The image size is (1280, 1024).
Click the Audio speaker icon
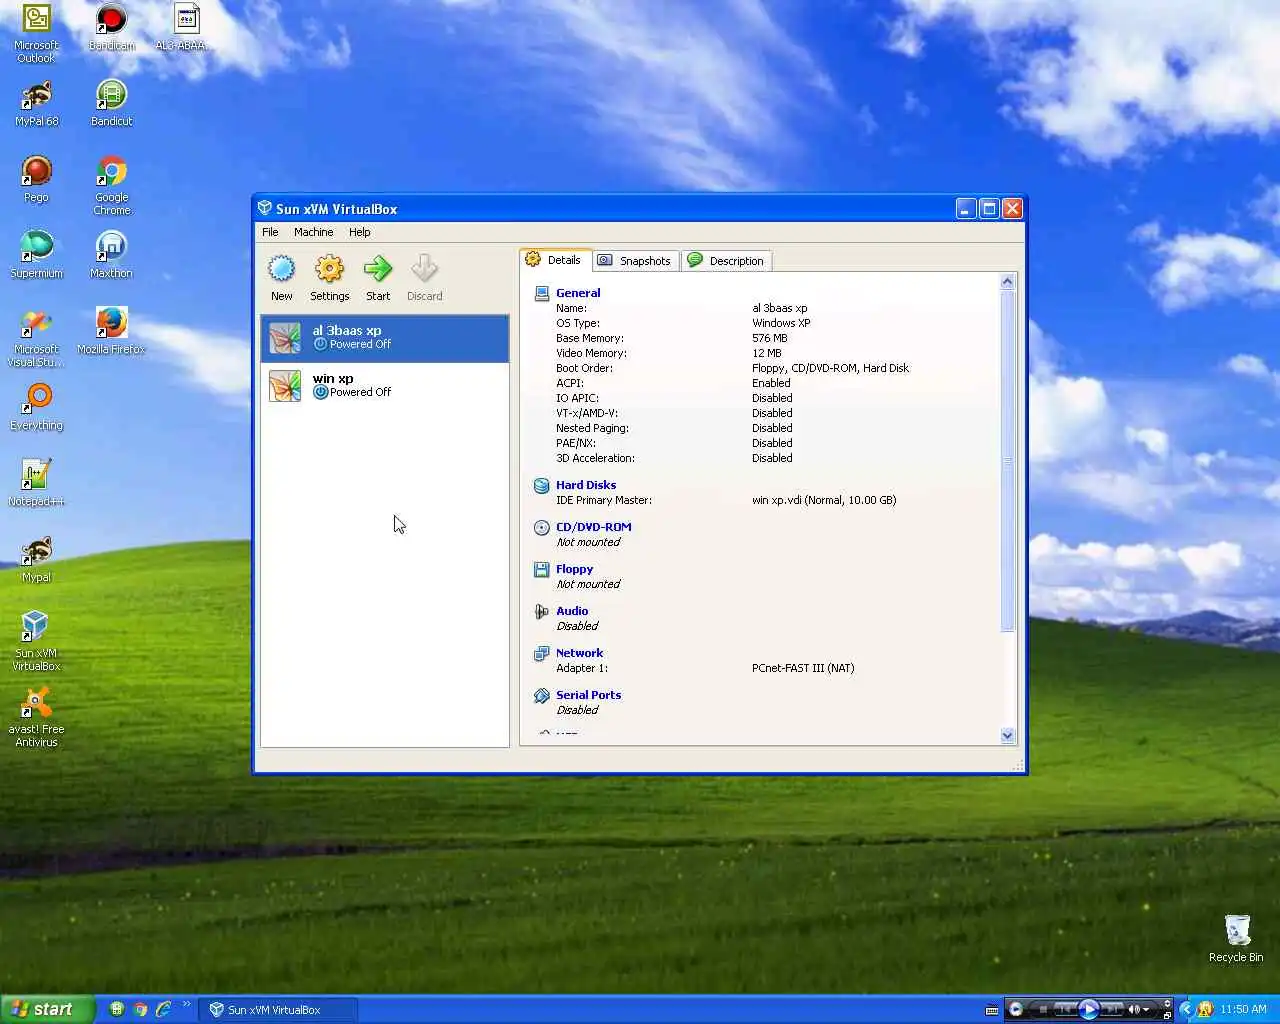[542, 612]
